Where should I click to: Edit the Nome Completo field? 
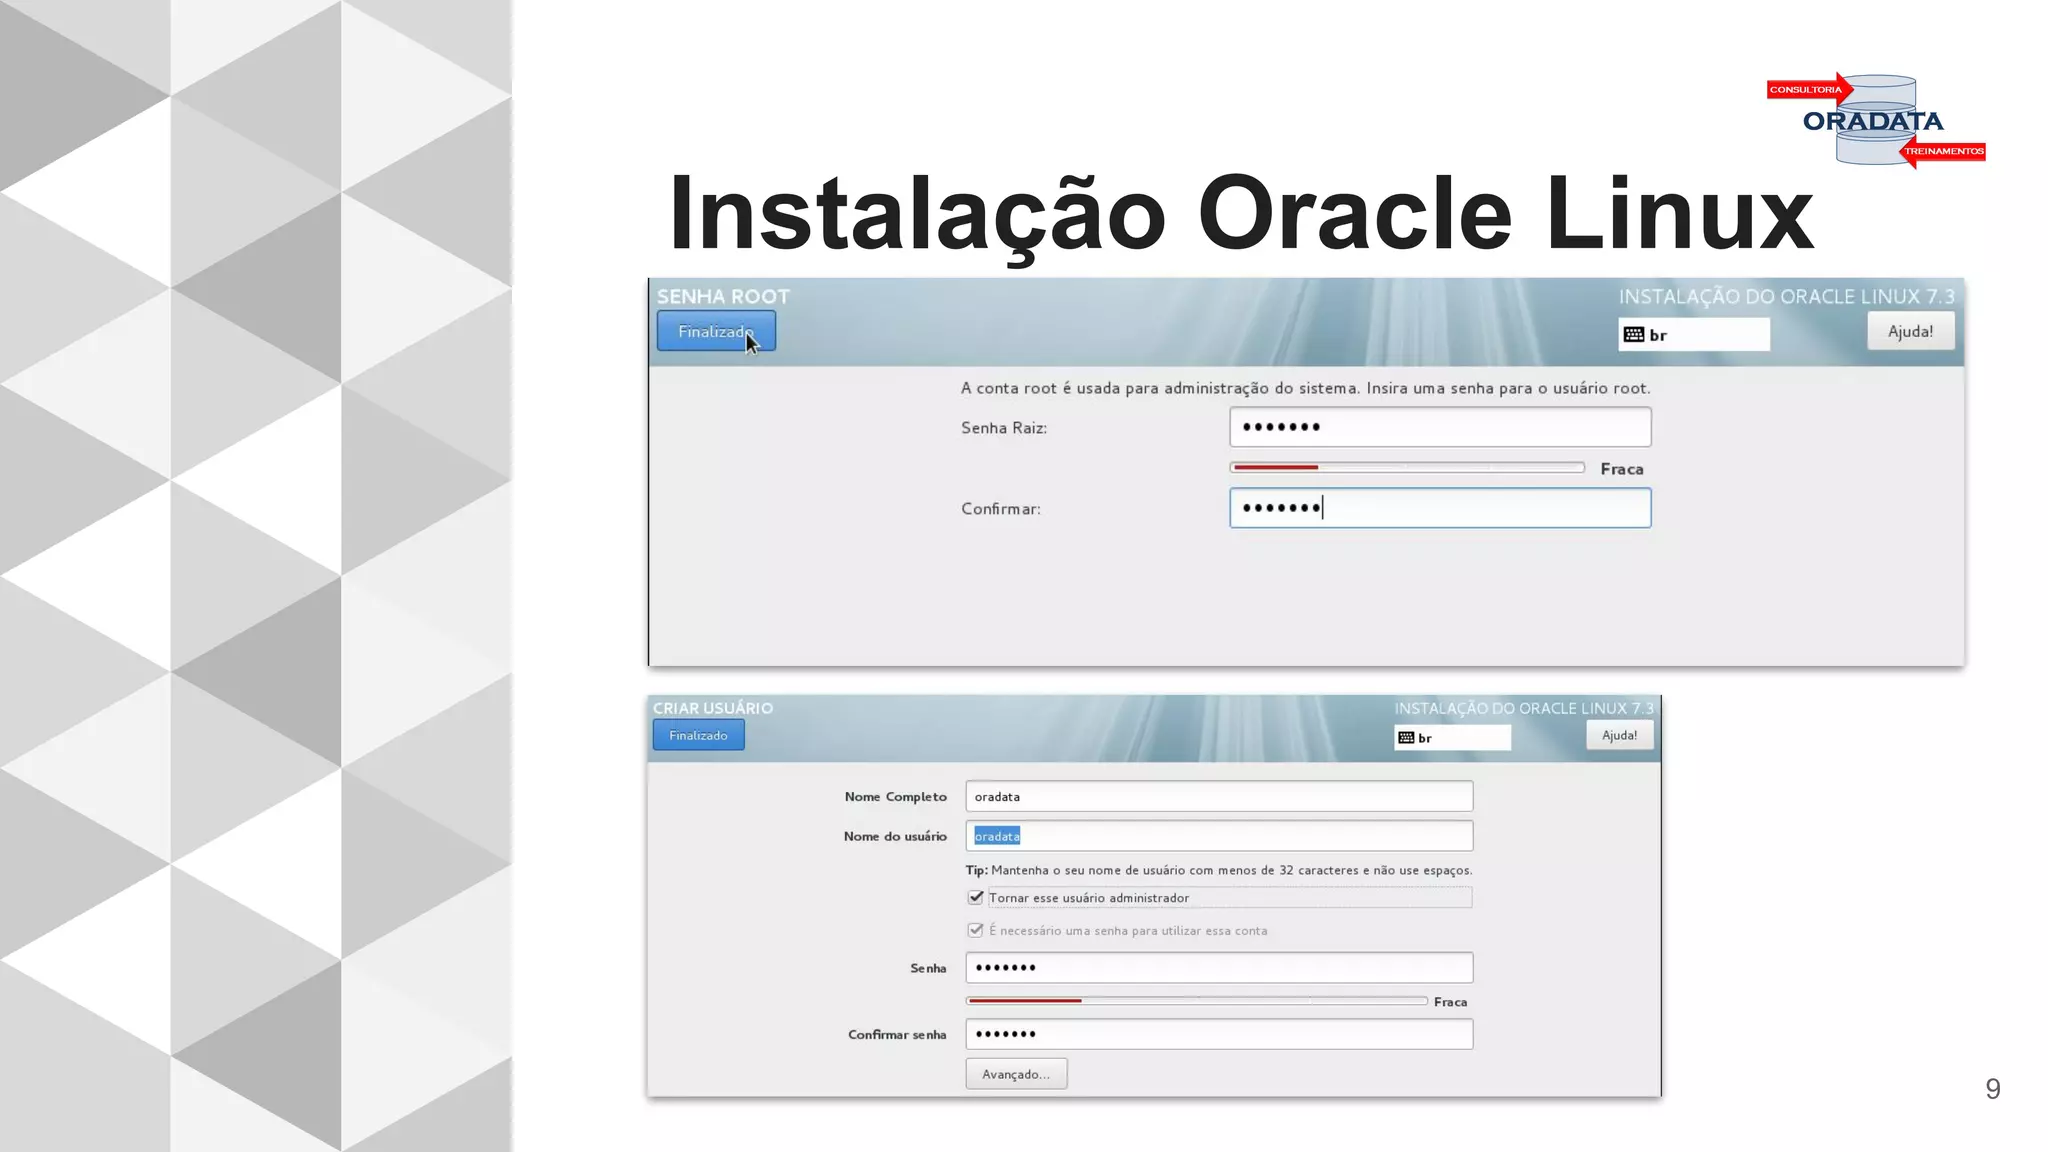(x=1219, y=796)
